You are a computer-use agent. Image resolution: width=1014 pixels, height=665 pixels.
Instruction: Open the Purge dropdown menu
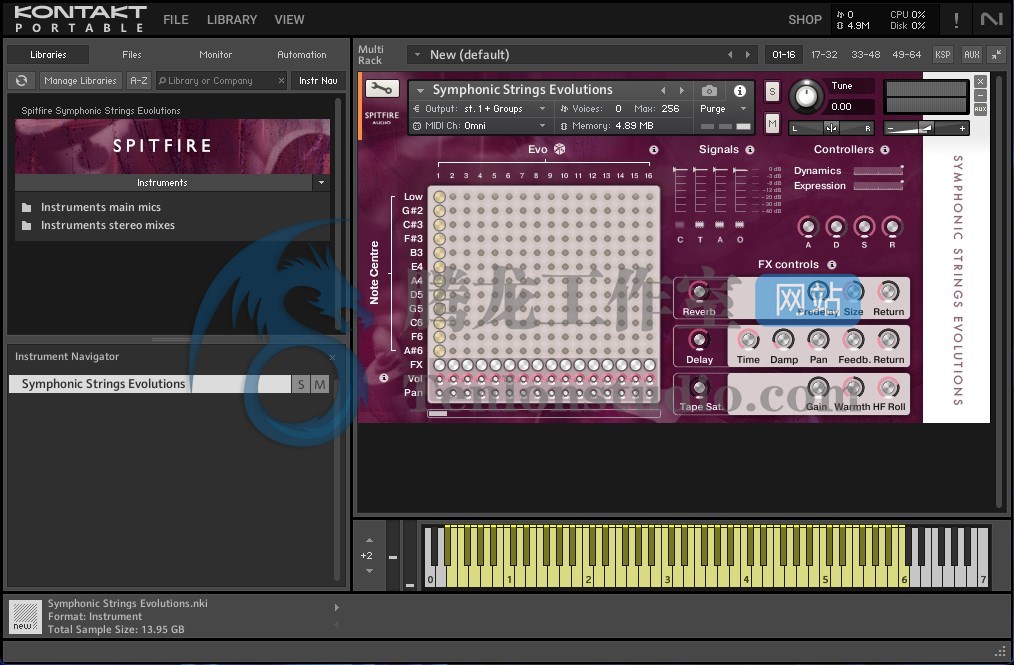pos(723,109)
